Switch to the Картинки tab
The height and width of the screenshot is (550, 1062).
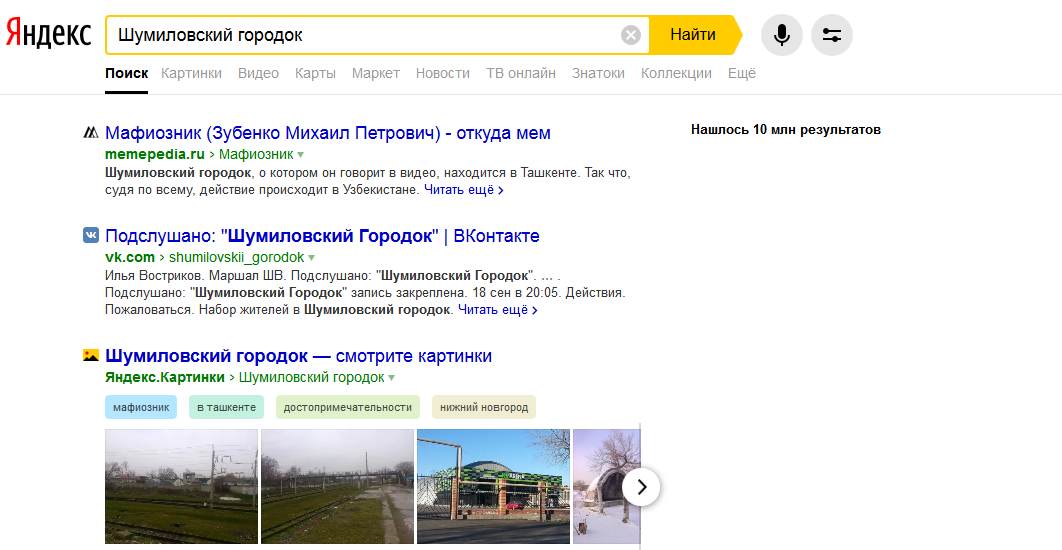[192, 73]
